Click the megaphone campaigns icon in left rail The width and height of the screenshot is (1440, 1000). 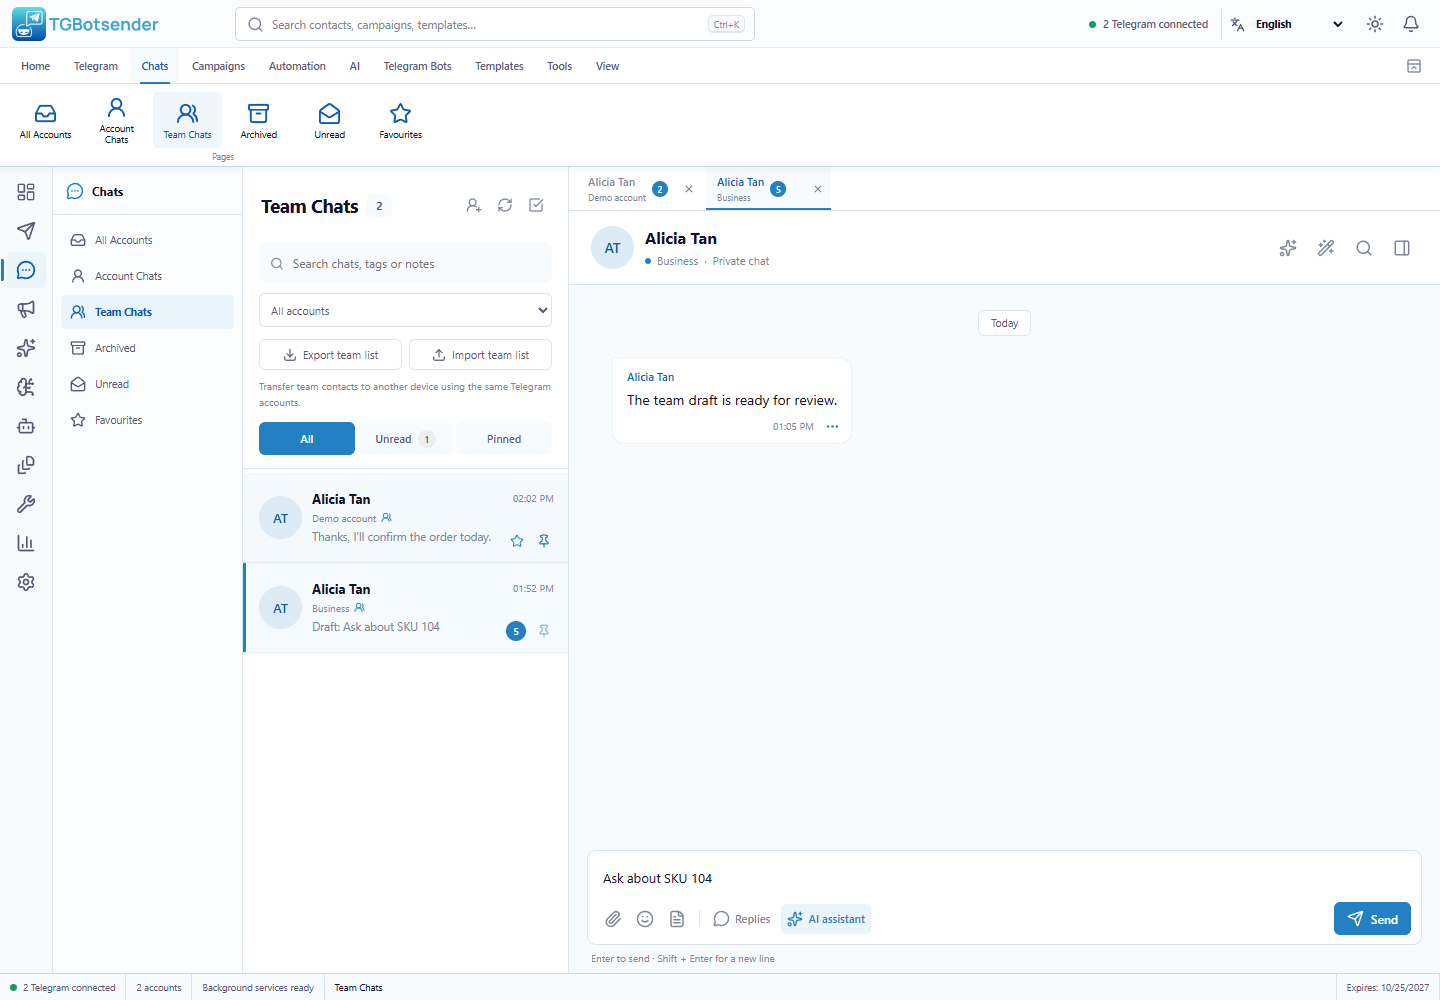(26, 309)
